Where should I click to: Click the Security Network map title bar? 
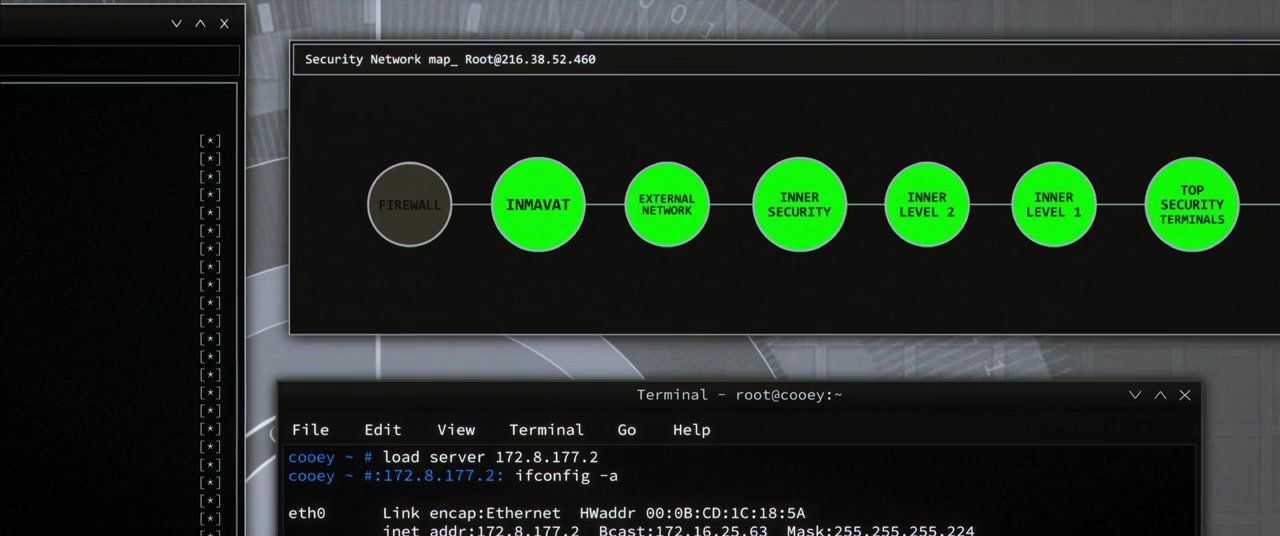(700, 59)
